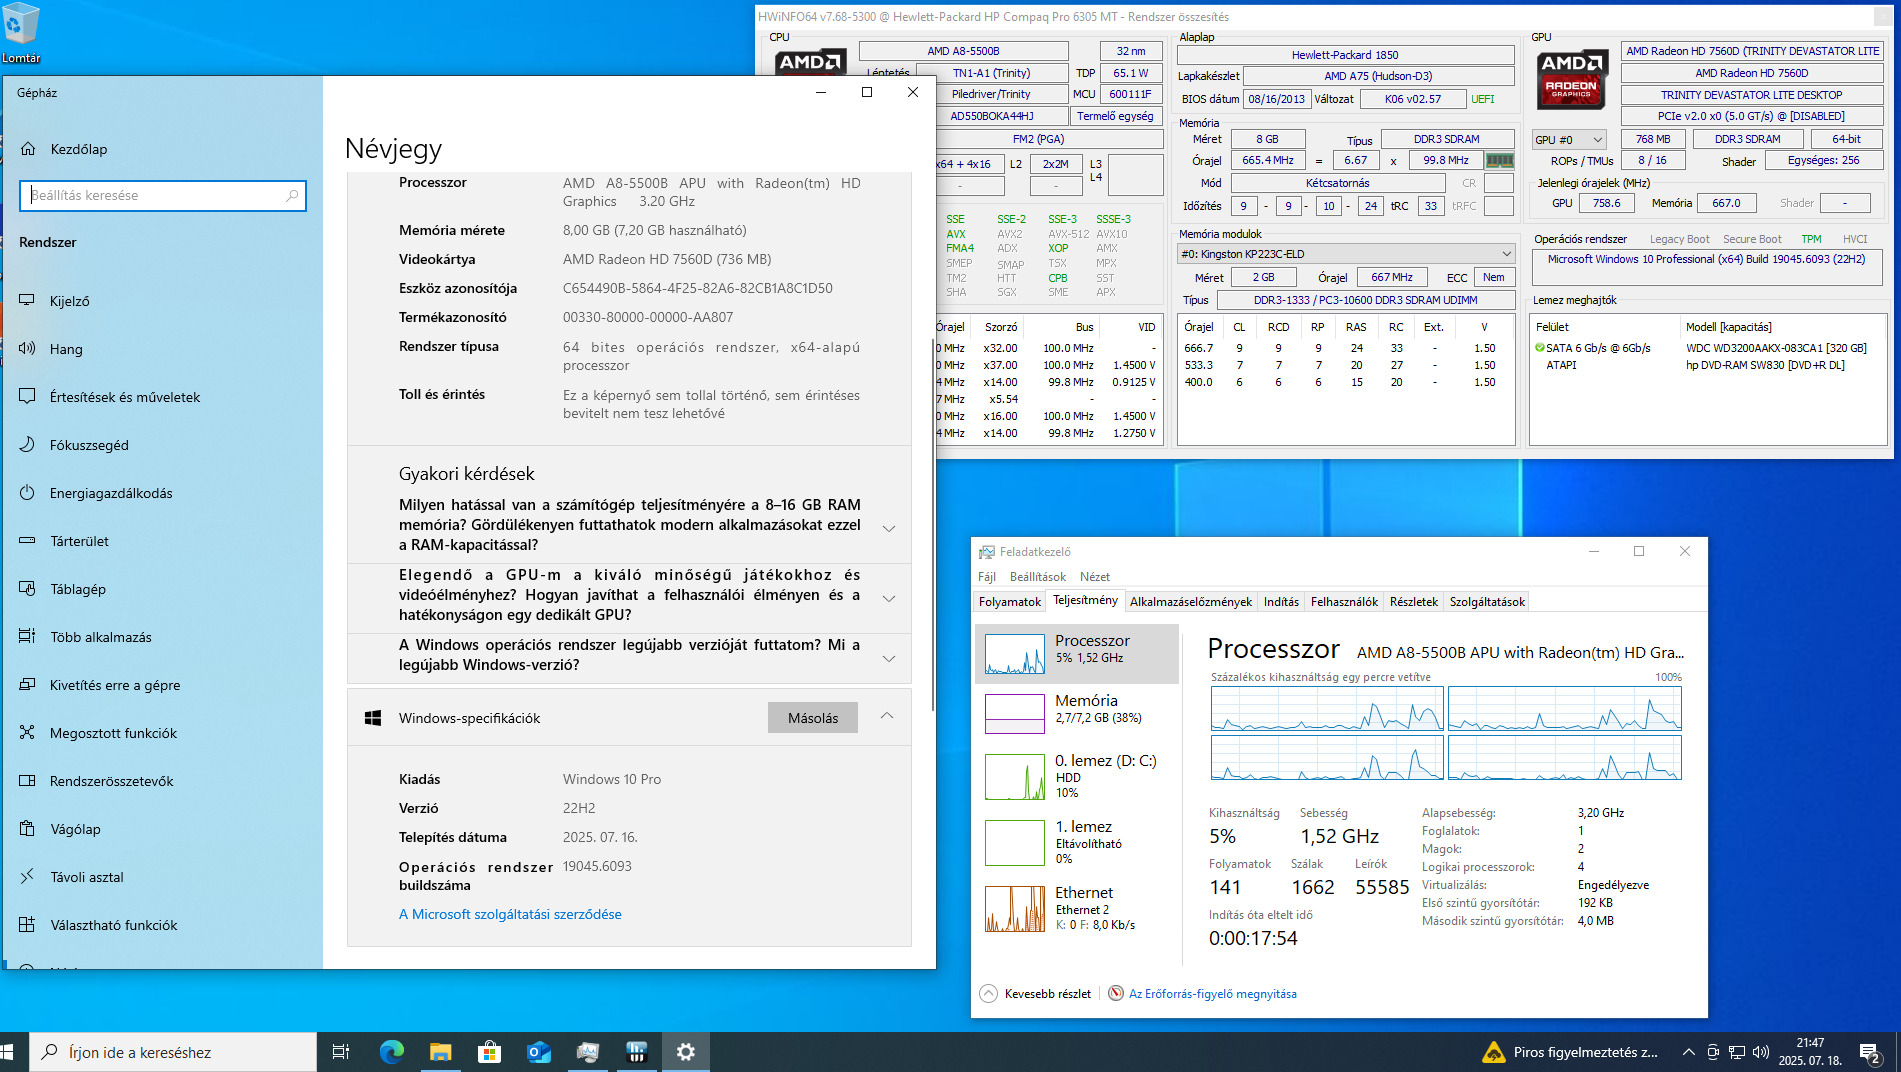Image resolution: width=1901 pixels, height=1072 pixels.
Task: Switch to HWiNFO via its taskbar icon
Action: (x=636, y=1052)
